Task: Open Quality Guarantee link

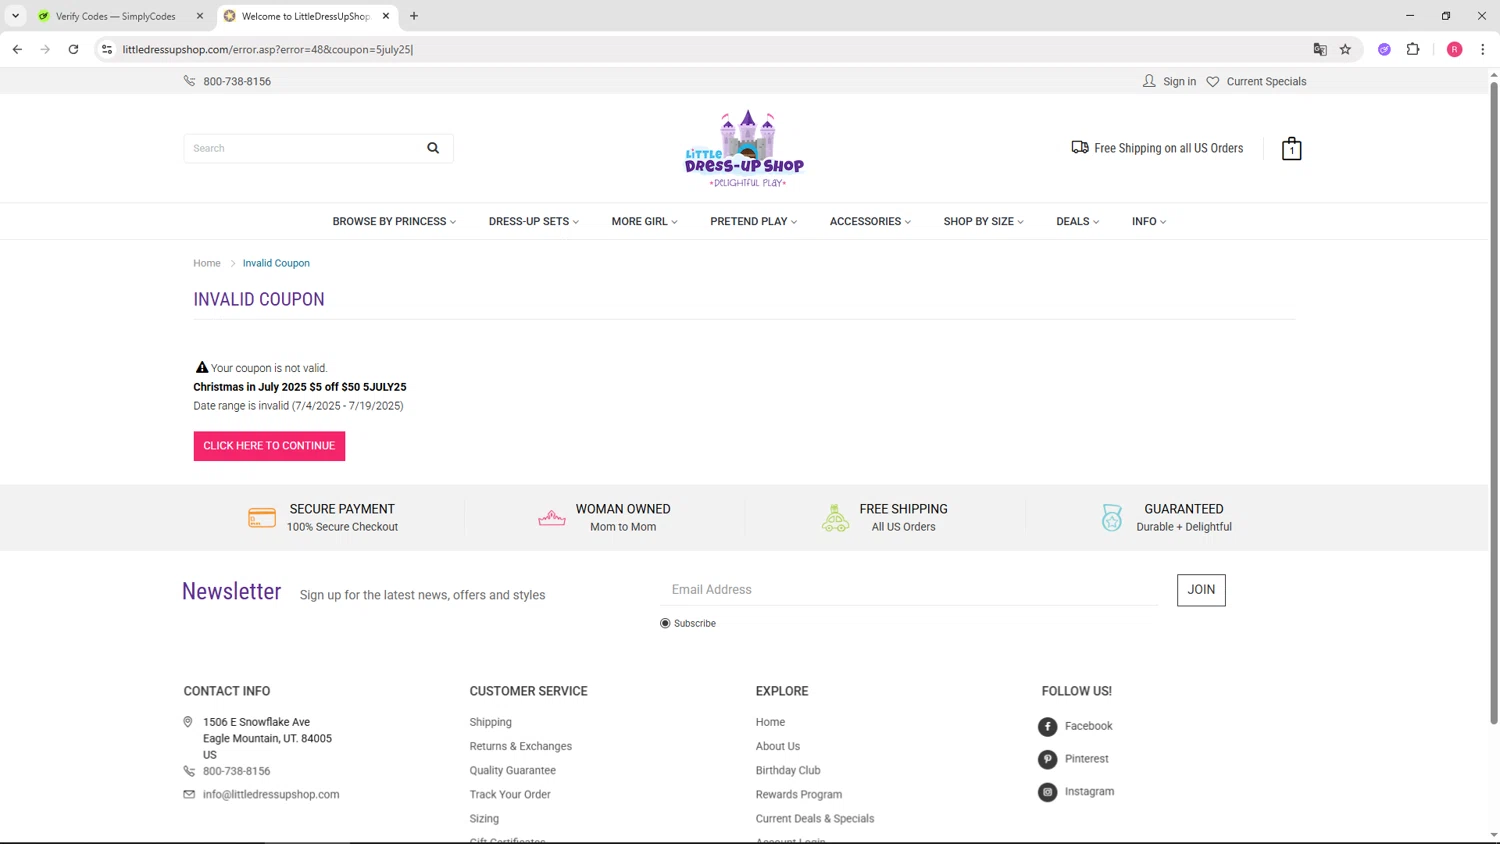Action: coord(512,770)
